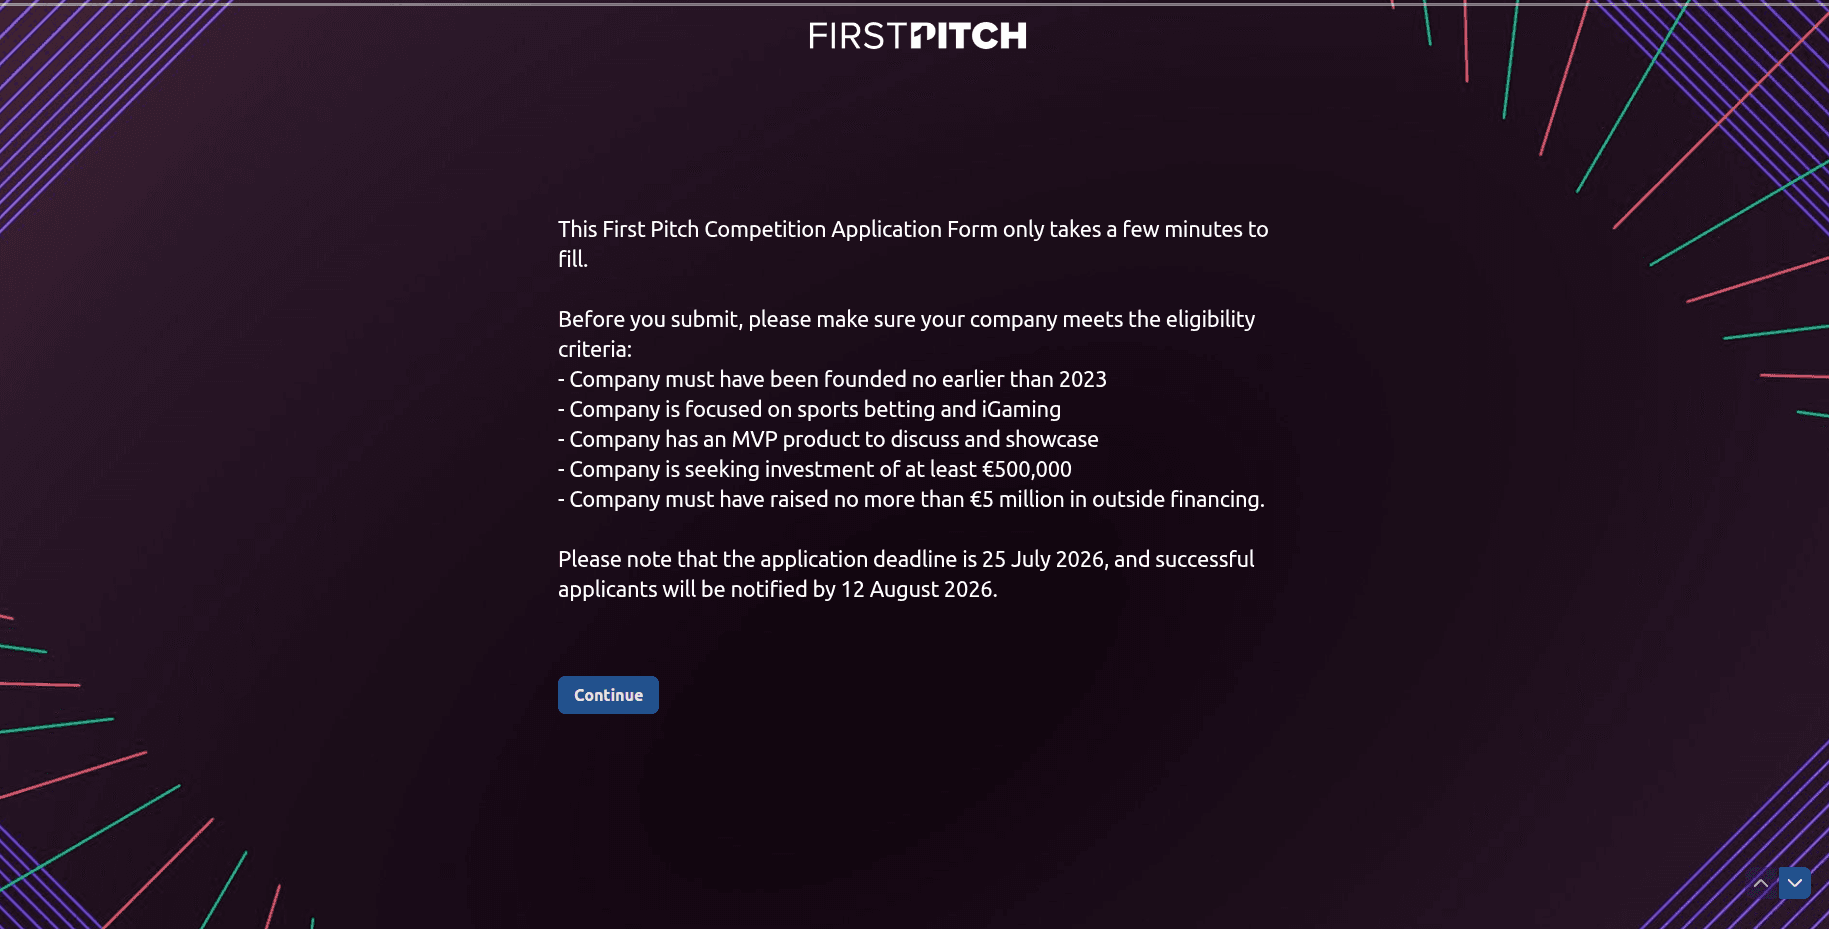Select the 'MVP product to discuss' criterion line

point(828,439)
